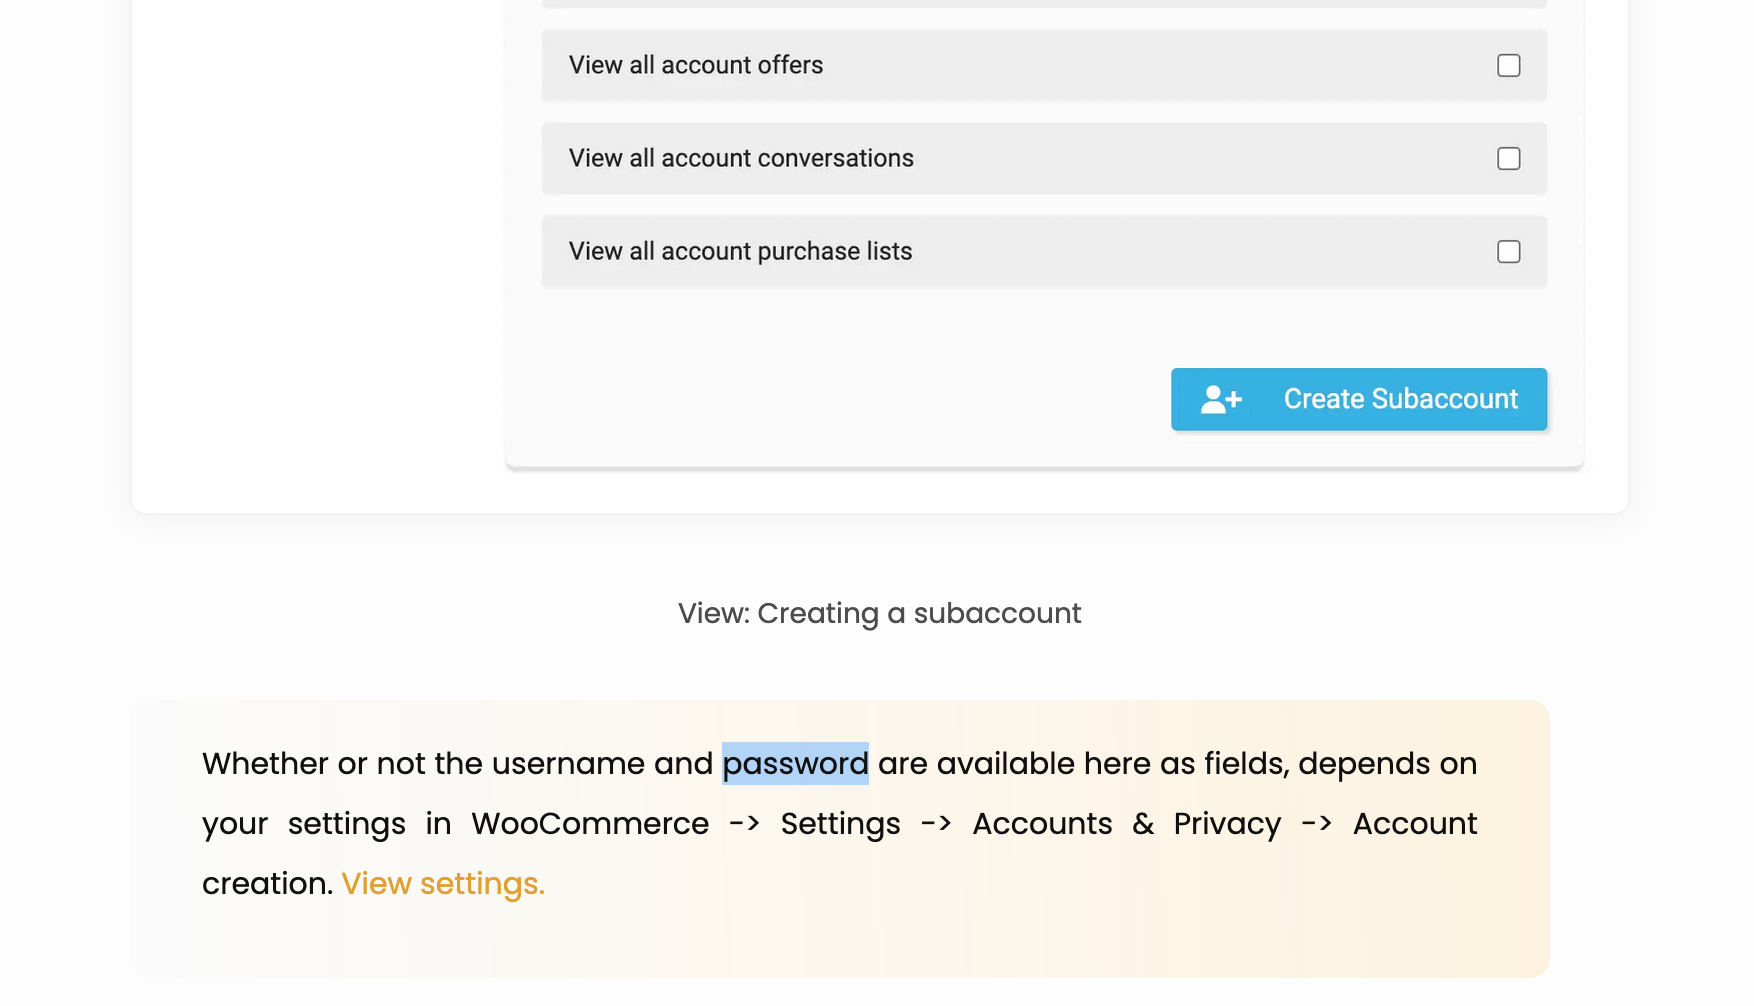Image resolution: width=1754 pixels, height=1006 pixels.
Task: Click the word Privacy in the notice path
Action: pos(1227,824)
